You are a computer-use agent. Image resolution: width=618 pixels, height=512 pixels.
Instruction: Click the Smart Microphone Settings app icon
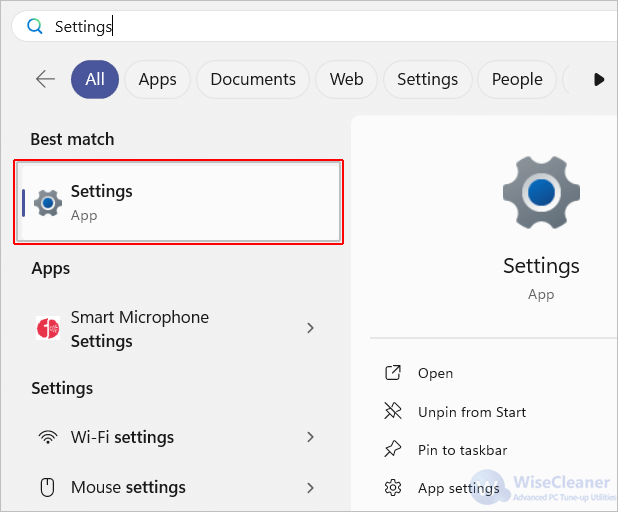[48, 328]
